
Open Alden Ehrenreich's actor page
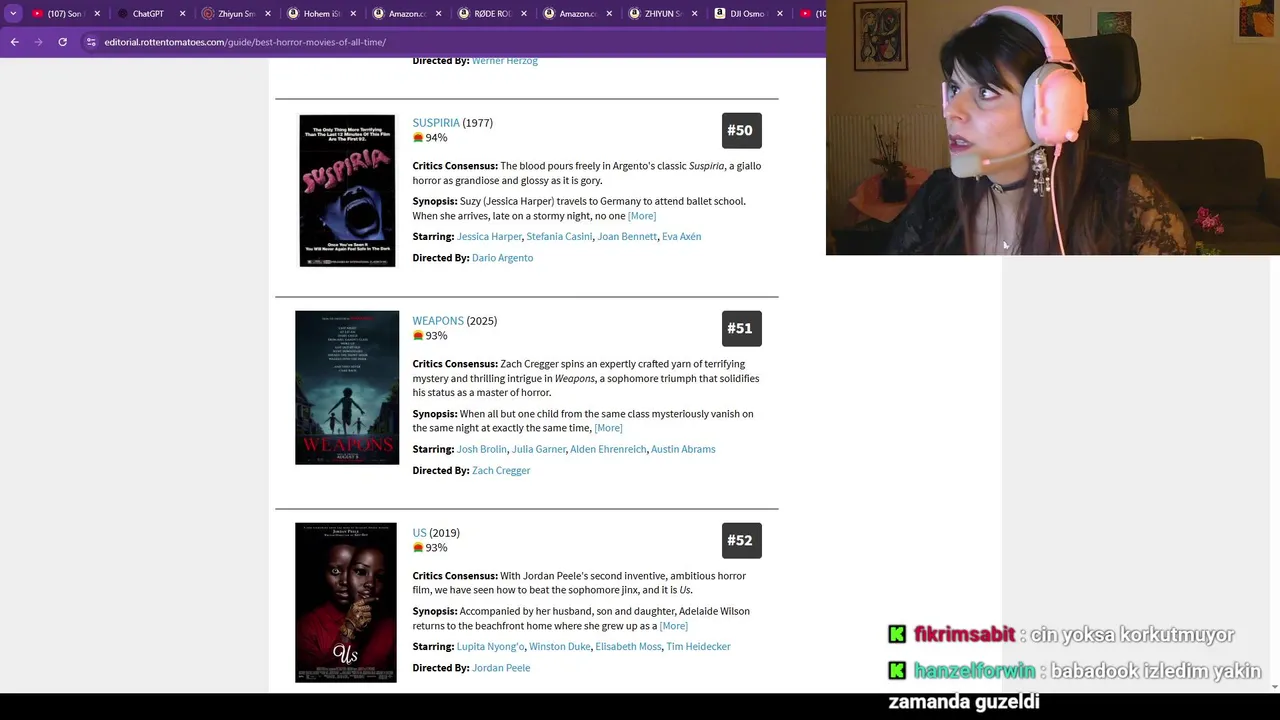coord(608,449)
